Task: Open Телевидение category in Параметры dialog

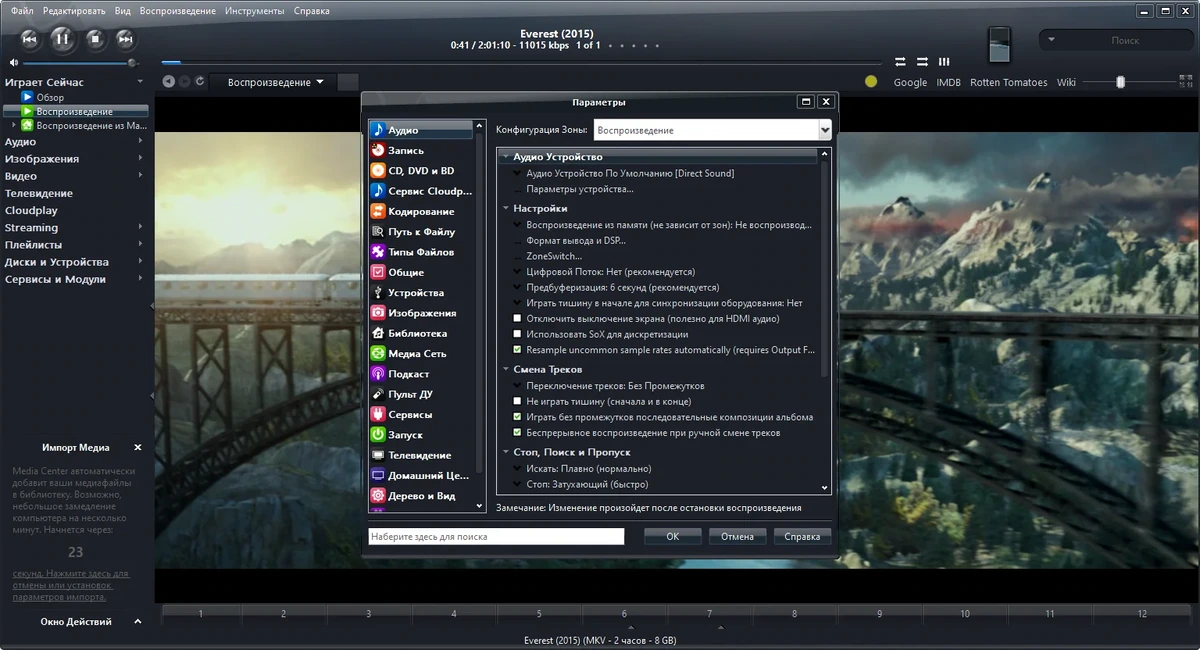Action: click(421, 455)
